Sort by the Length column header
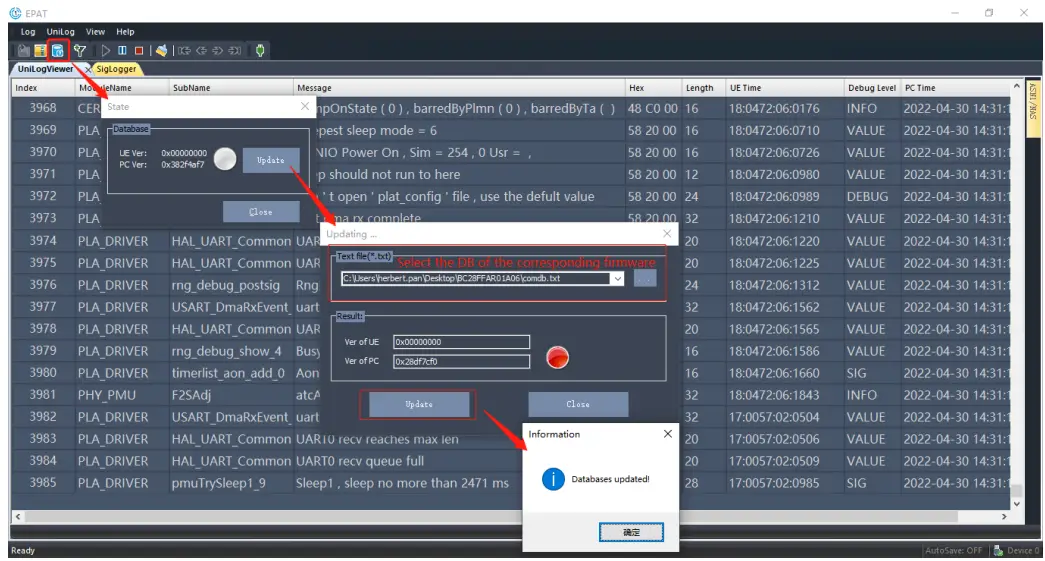Screen dimensions: 1045x561 pyautogui.click(x=703, y=88)
